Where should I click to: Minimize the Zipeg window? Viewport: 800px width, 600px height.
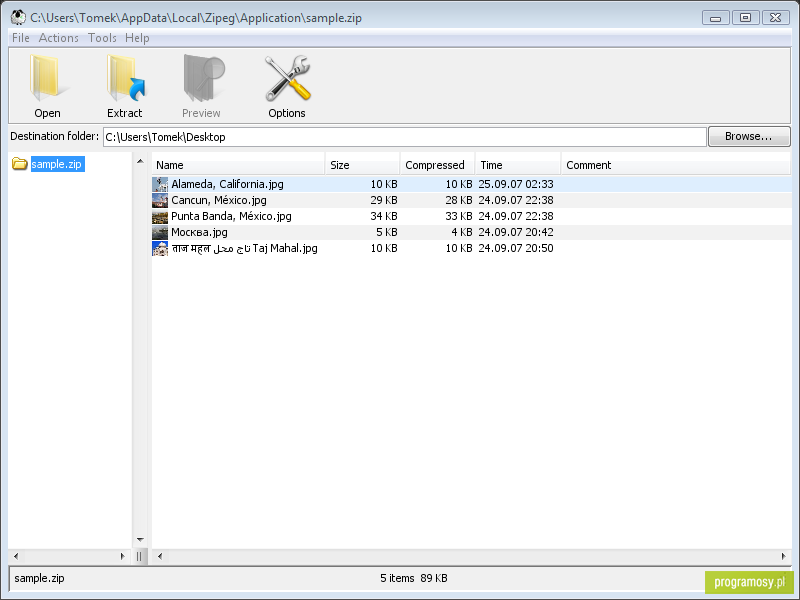pos(716,18)
